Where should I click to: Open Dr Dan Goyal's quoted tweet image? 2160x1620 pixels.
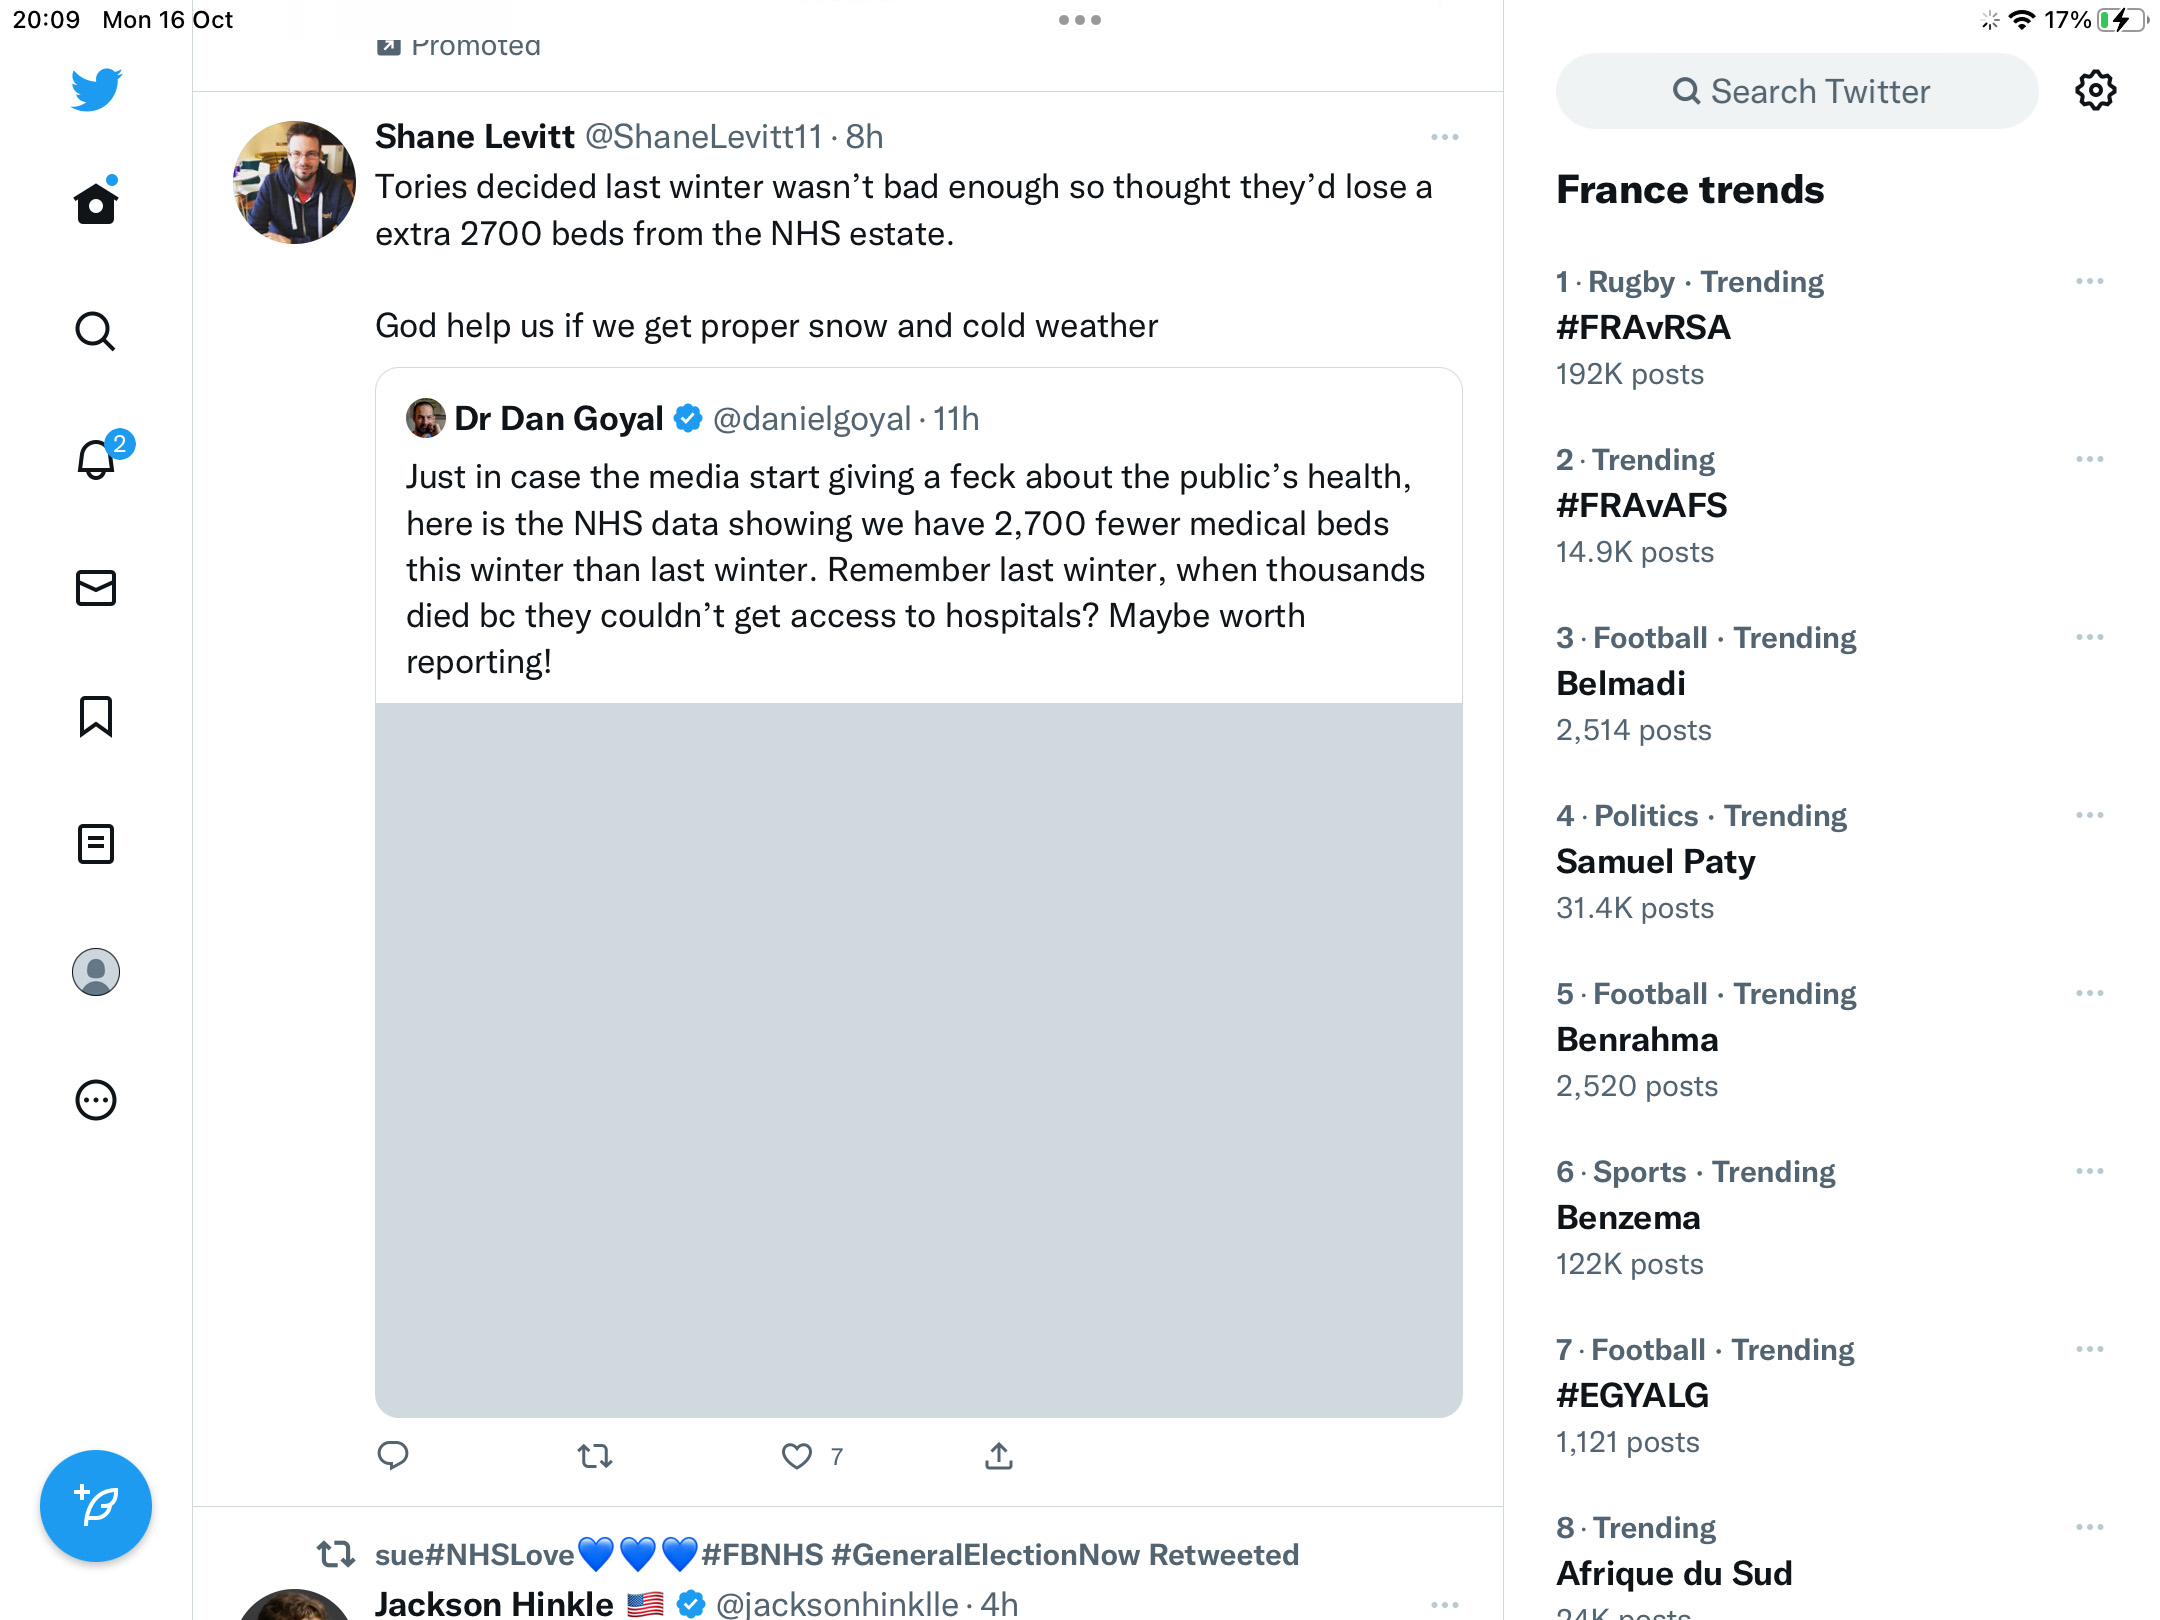tap(919, 1060)
